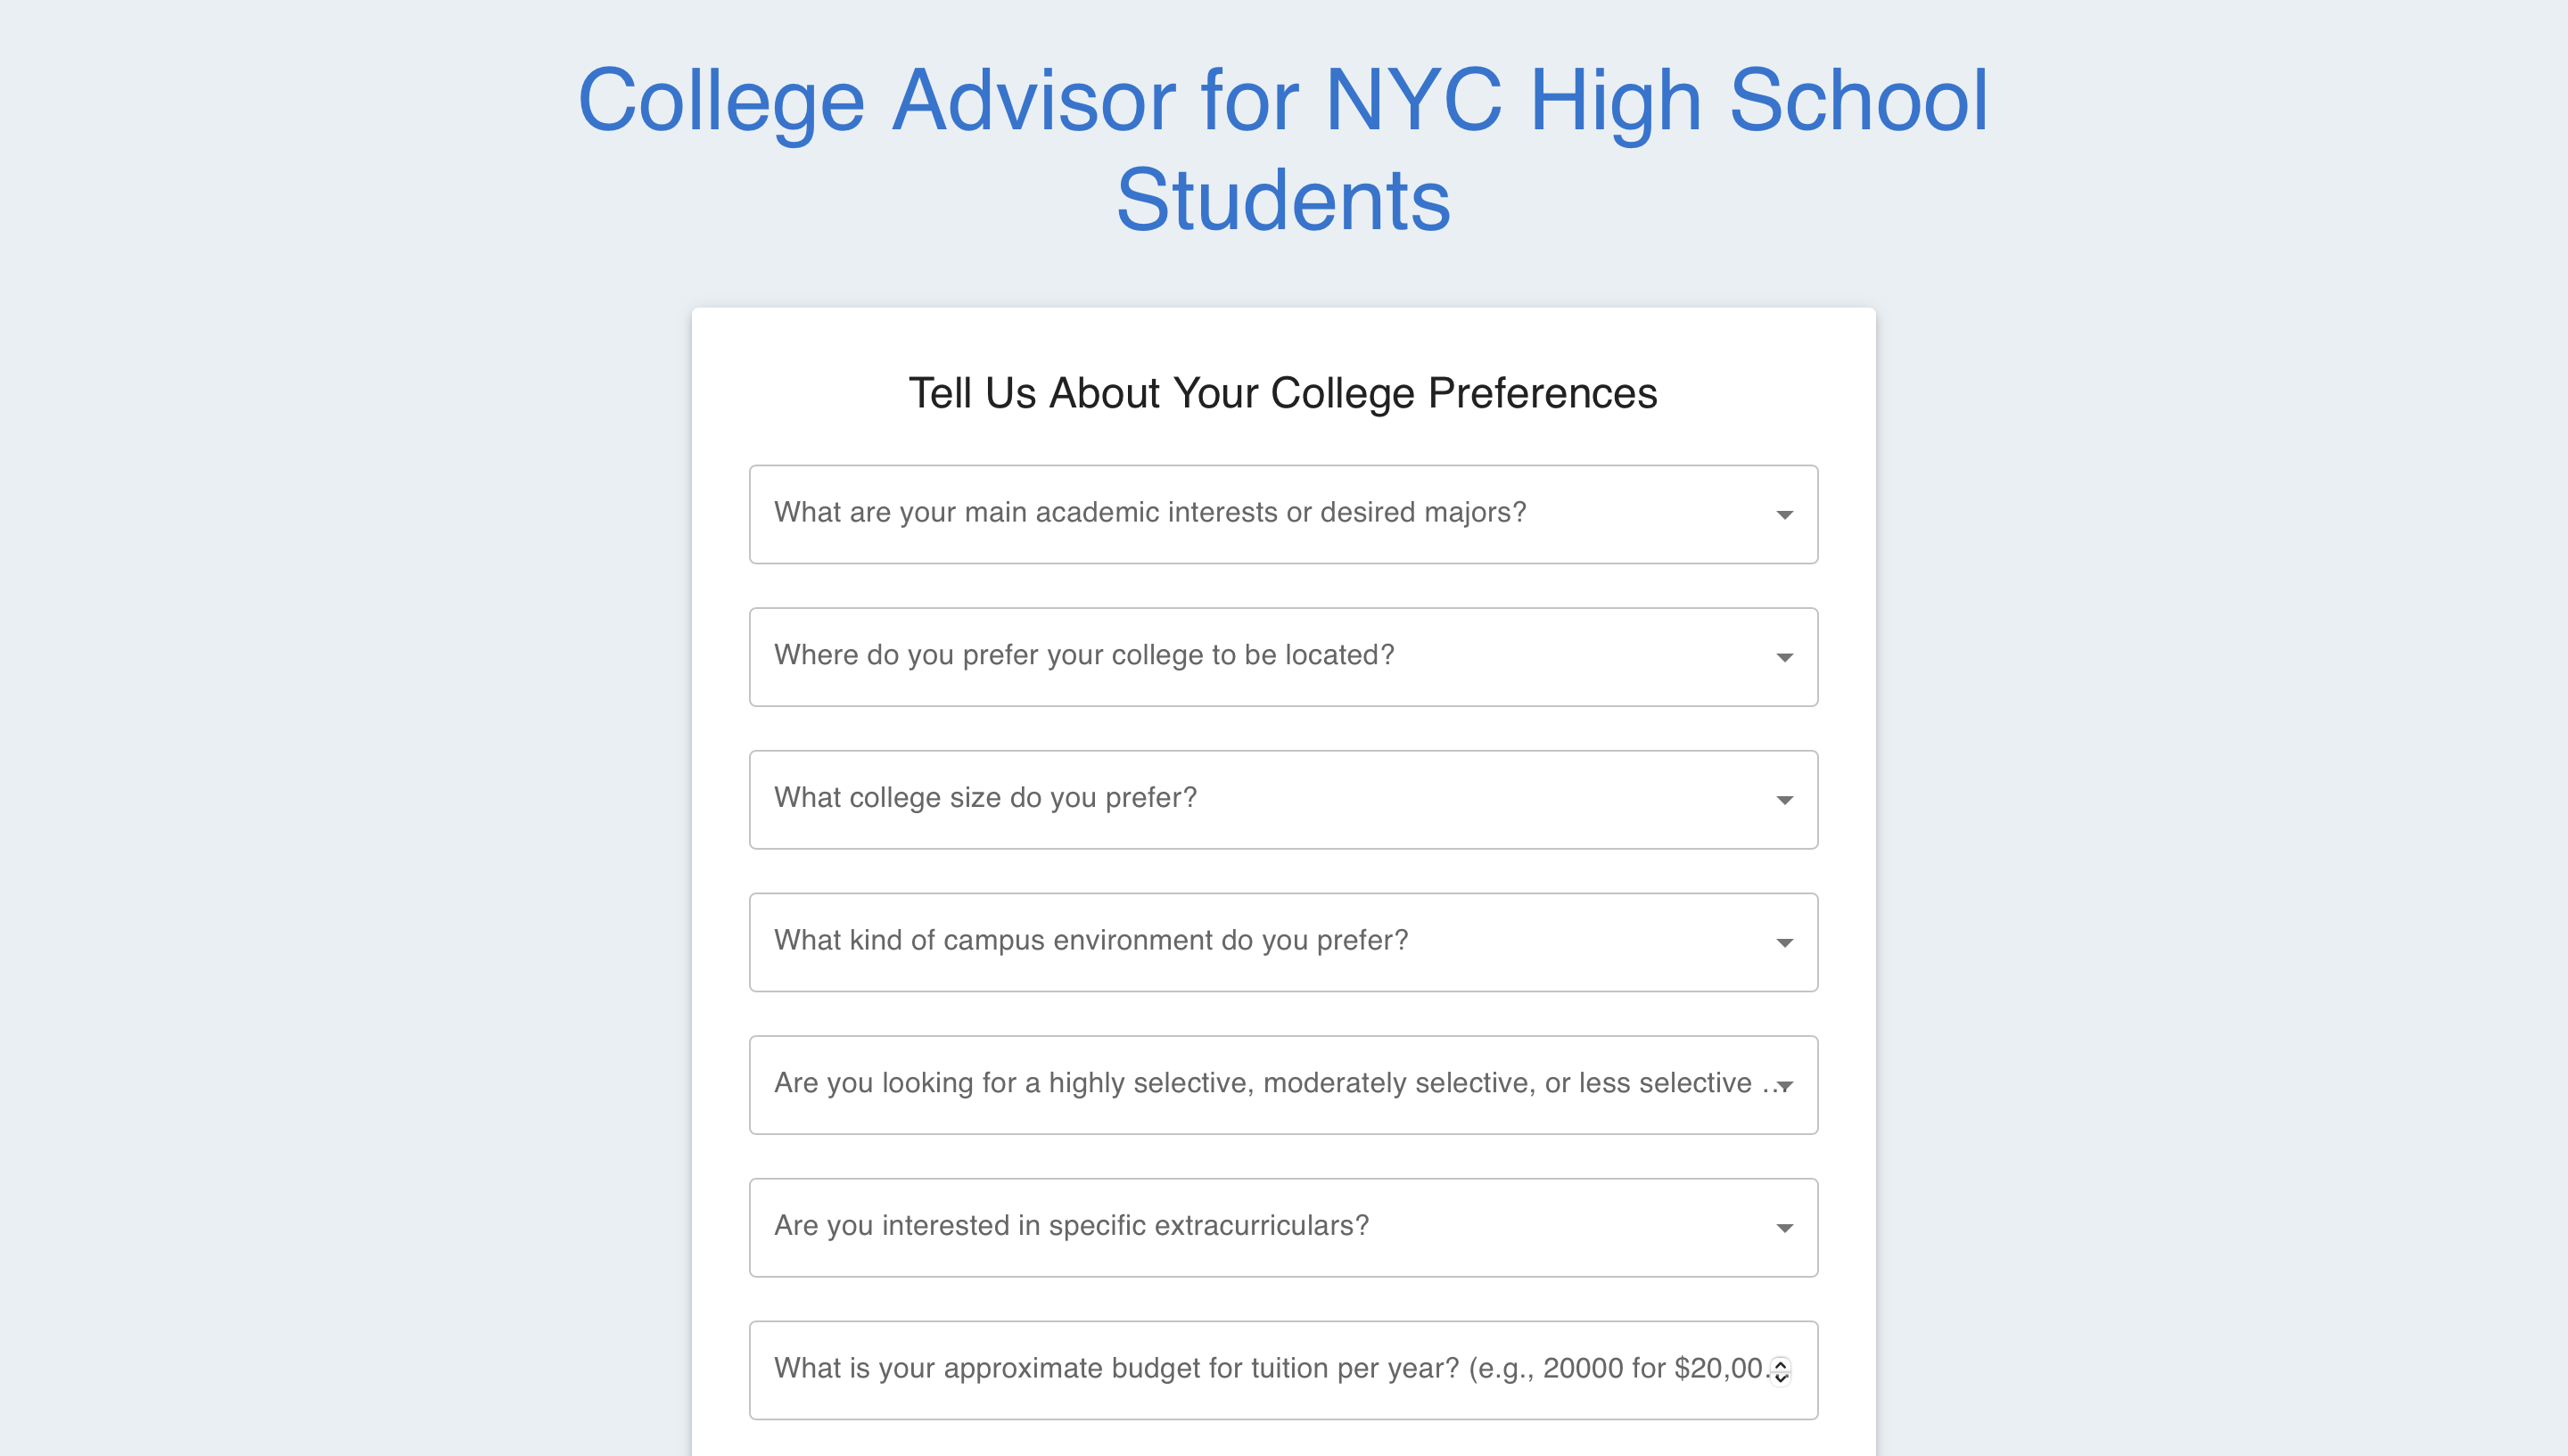The width and height of the screenshot is (2568, 1456).
Task: Open the academic interests dropdown arrow
Action: [x=1784, y=515]
